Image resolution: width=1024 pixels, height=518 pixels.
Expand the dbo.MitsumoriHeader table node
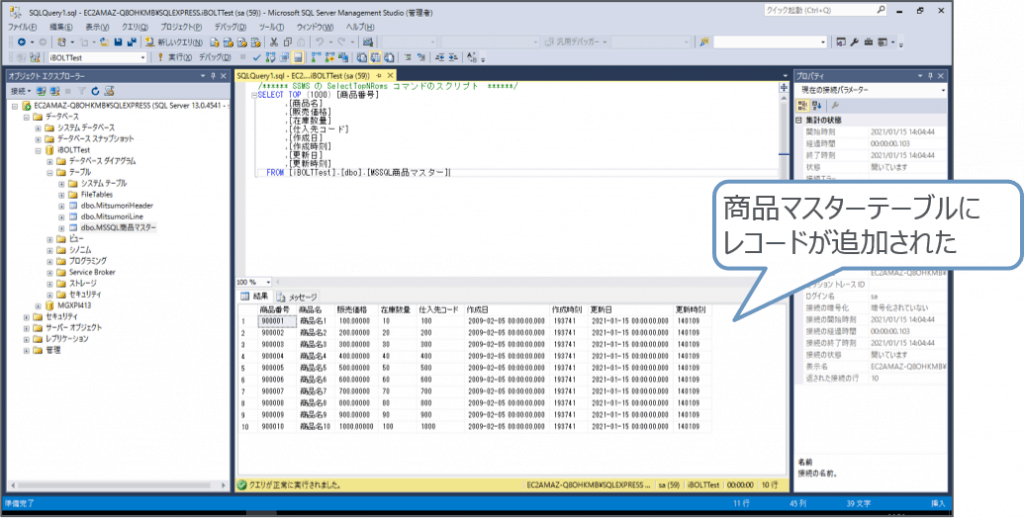coord(60,205)
